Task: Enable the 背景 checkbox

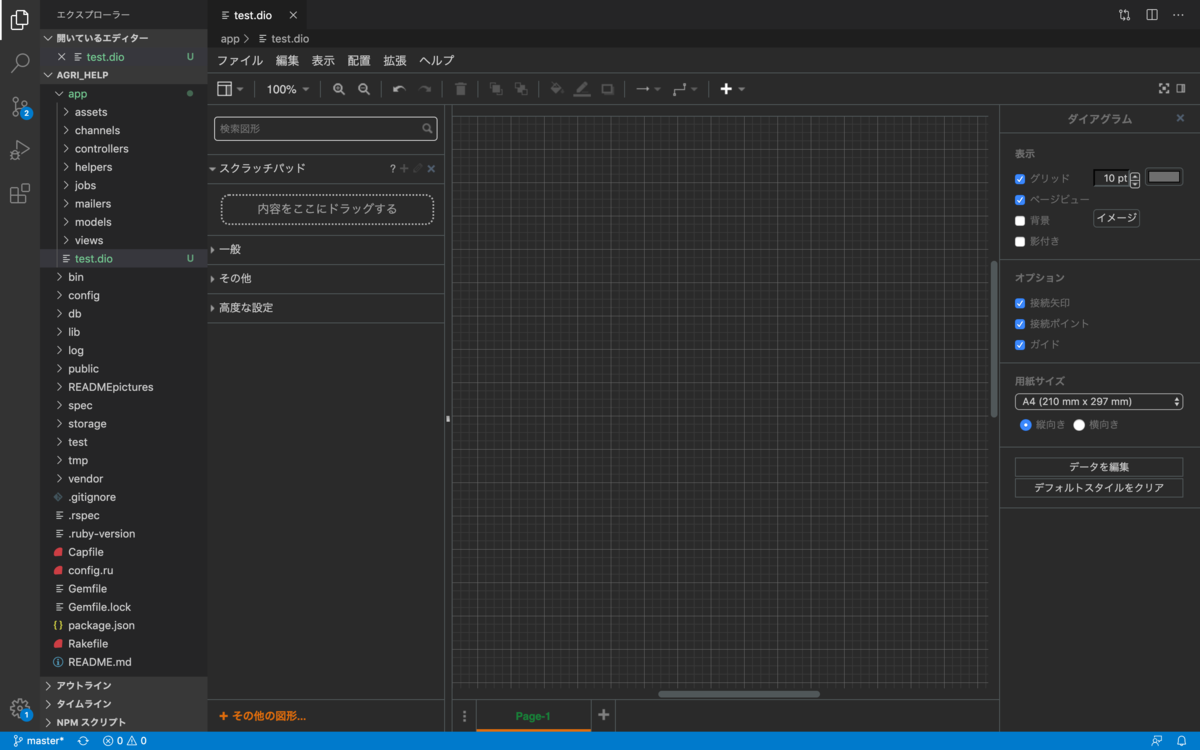Action: pyautogui.click(x=1020, y=221)
